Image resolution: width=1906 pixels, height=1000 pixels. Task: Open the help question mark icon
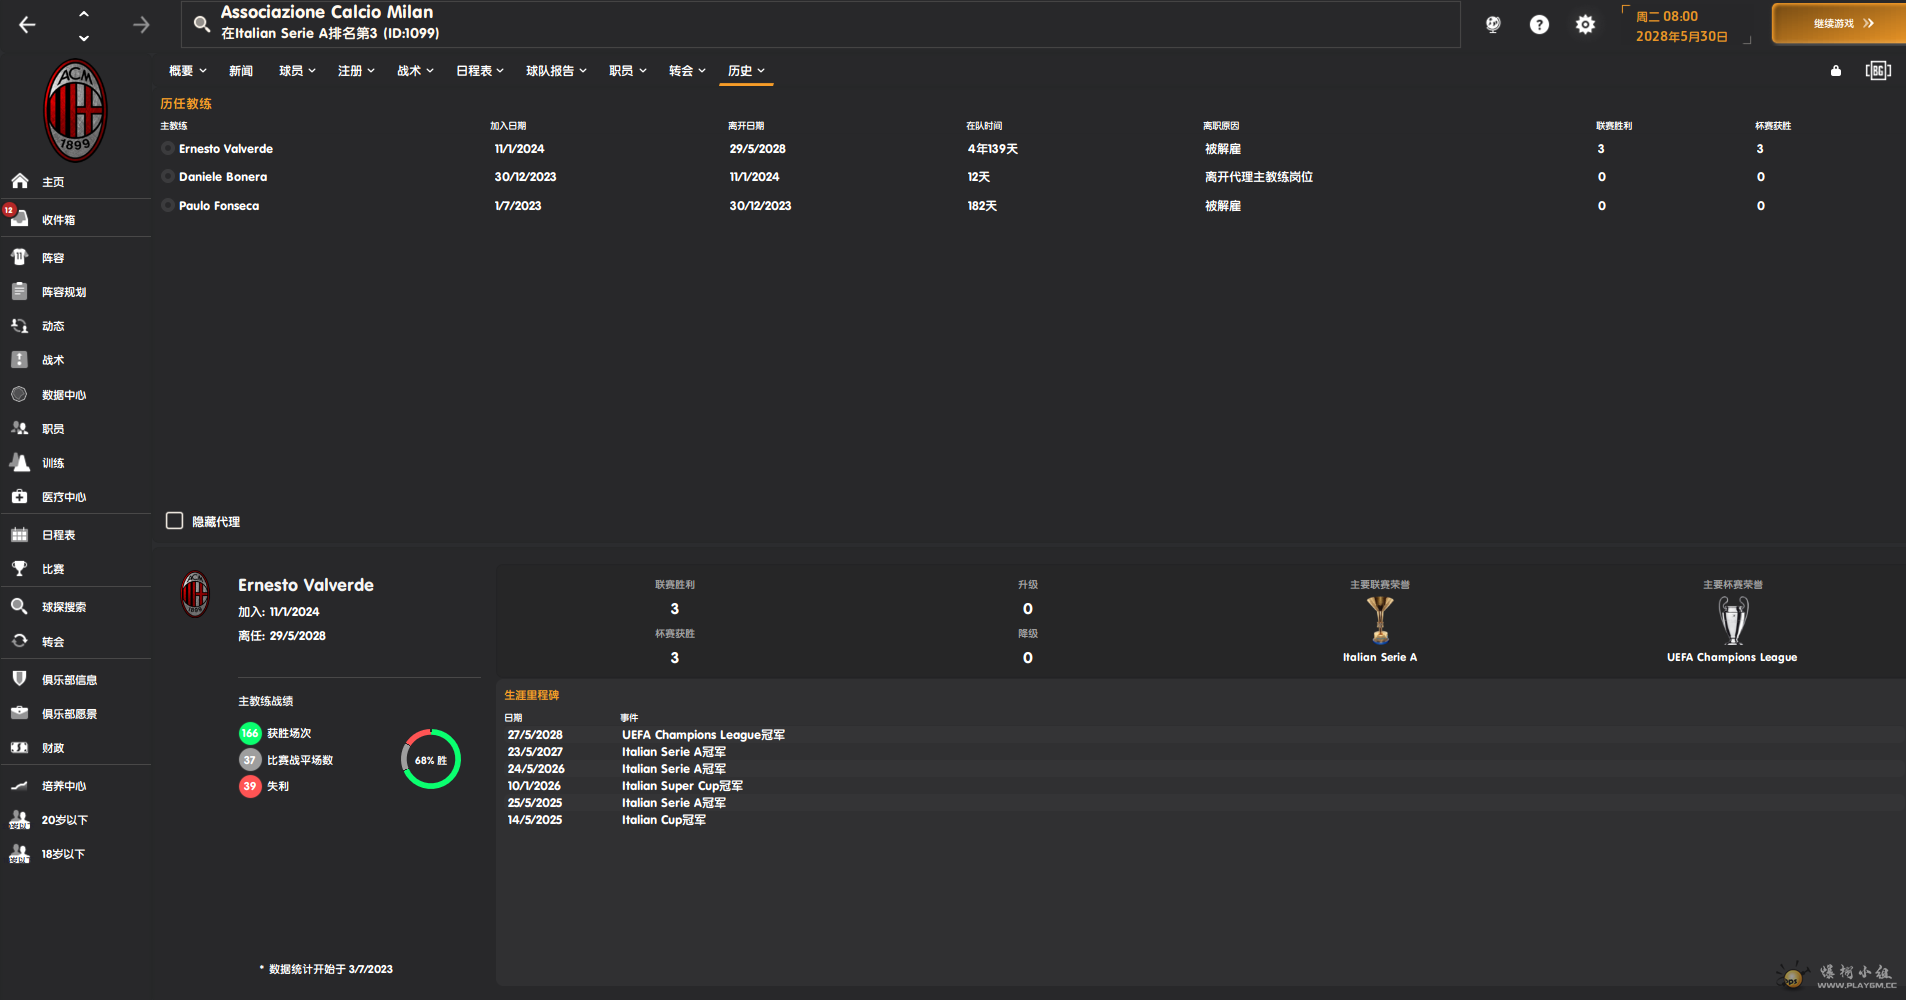1539,24
